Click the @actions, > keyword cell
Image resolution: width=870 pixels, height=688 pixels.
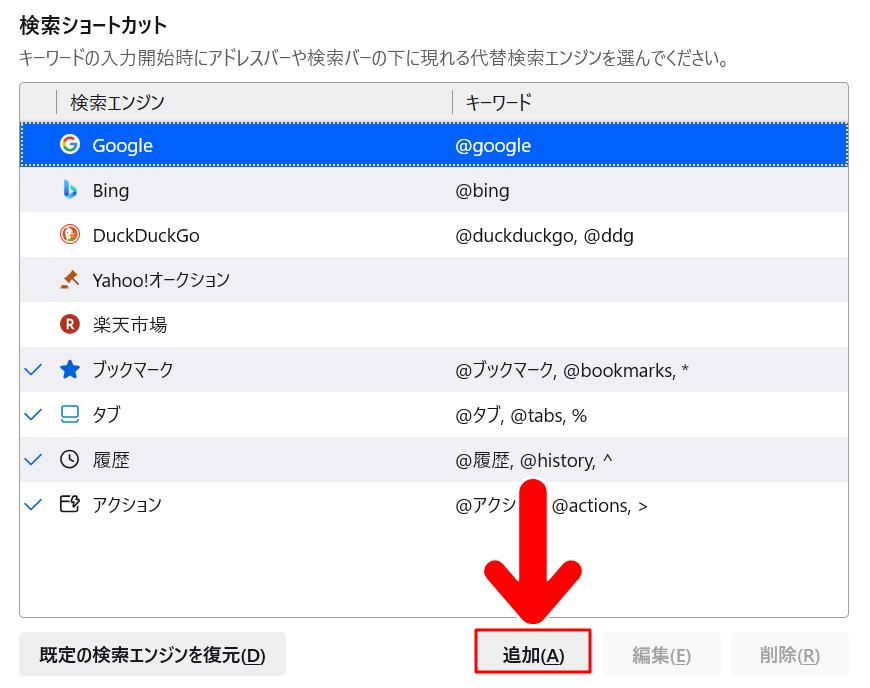(552, 505)
